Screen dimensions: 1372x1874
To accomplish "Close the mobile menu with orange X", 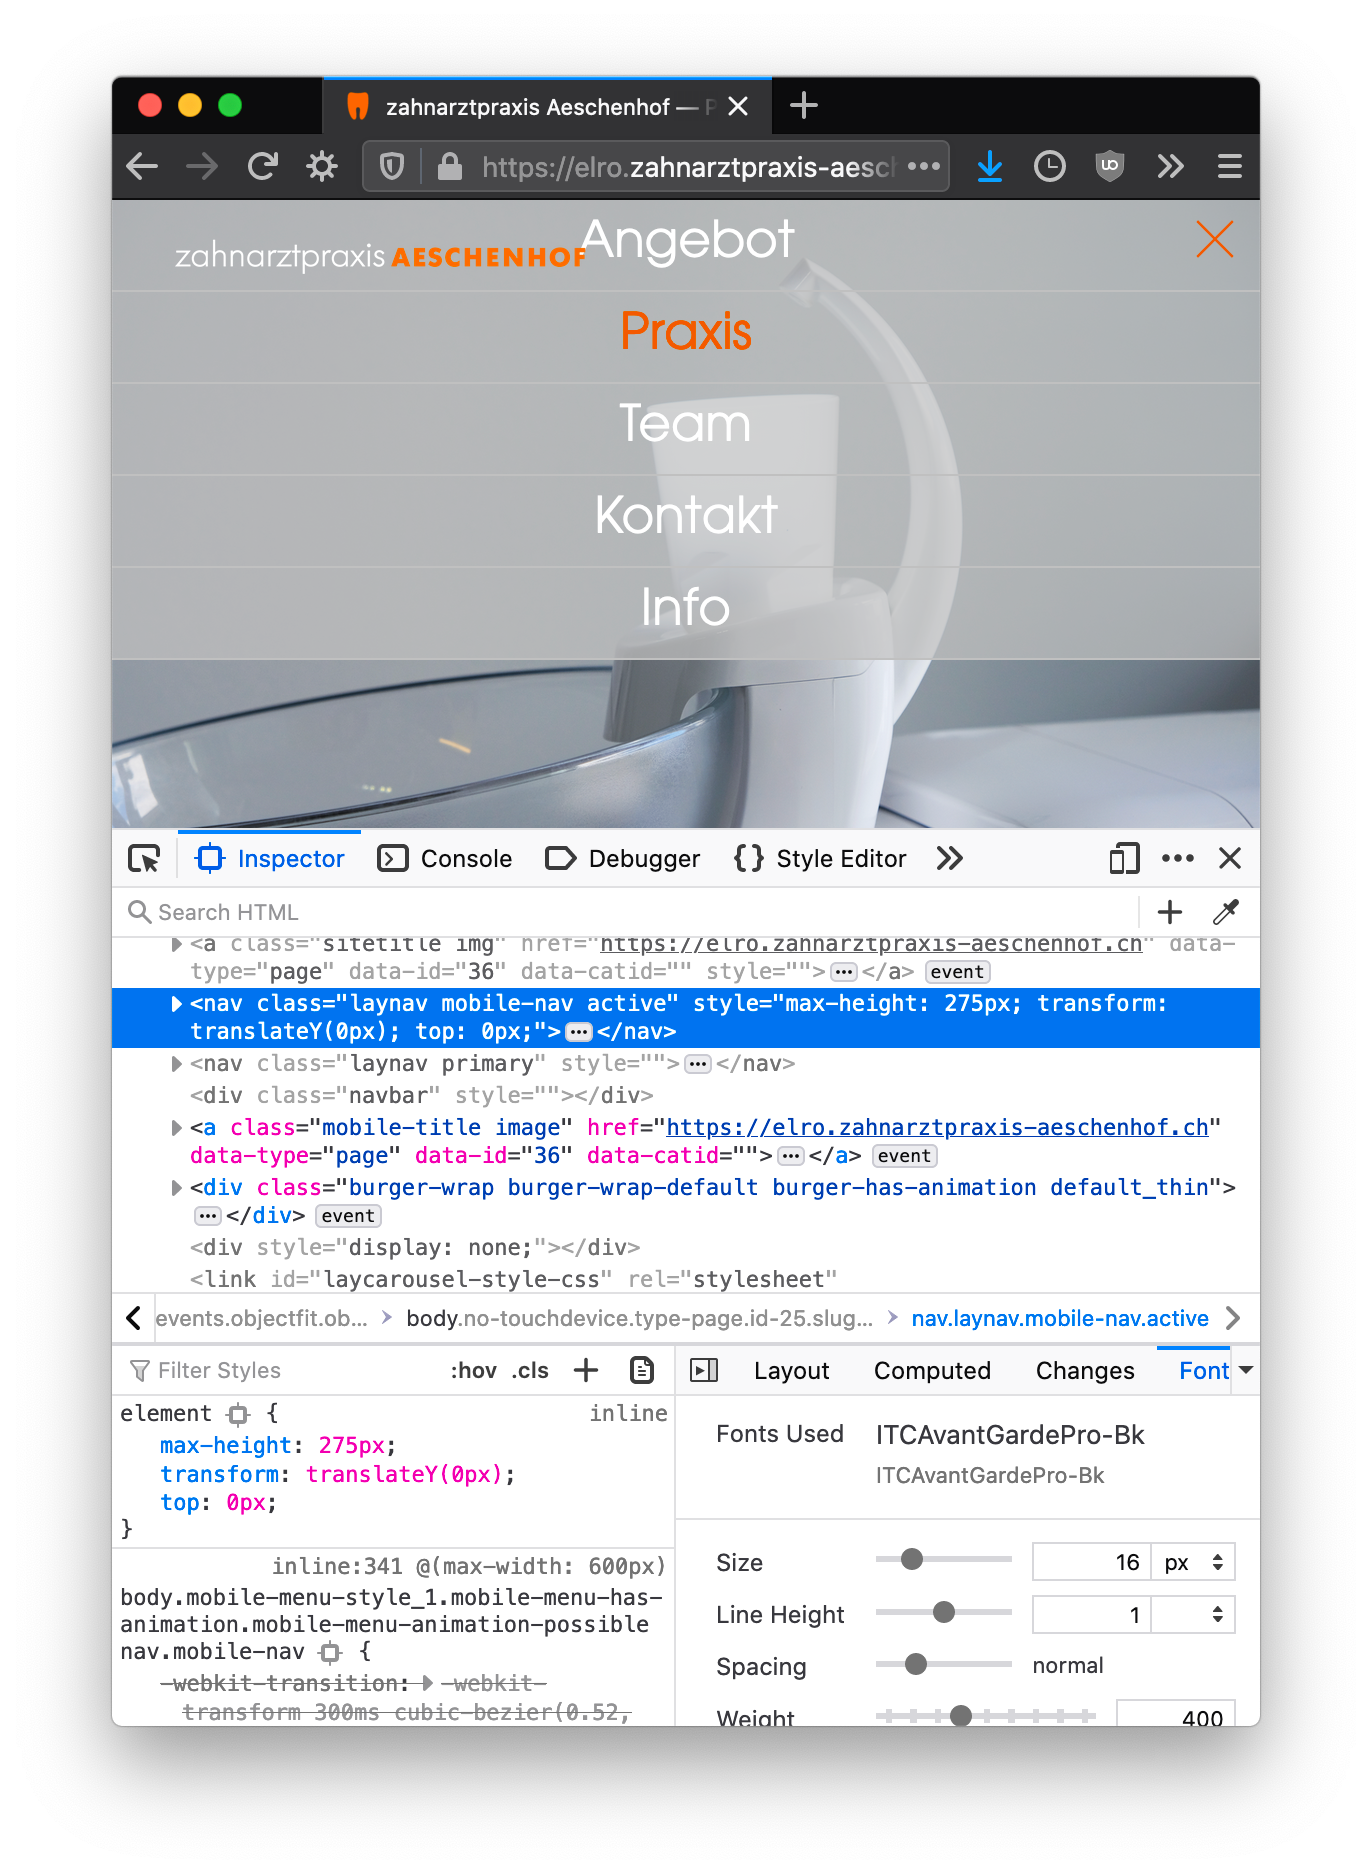I will coord(1214,239).
